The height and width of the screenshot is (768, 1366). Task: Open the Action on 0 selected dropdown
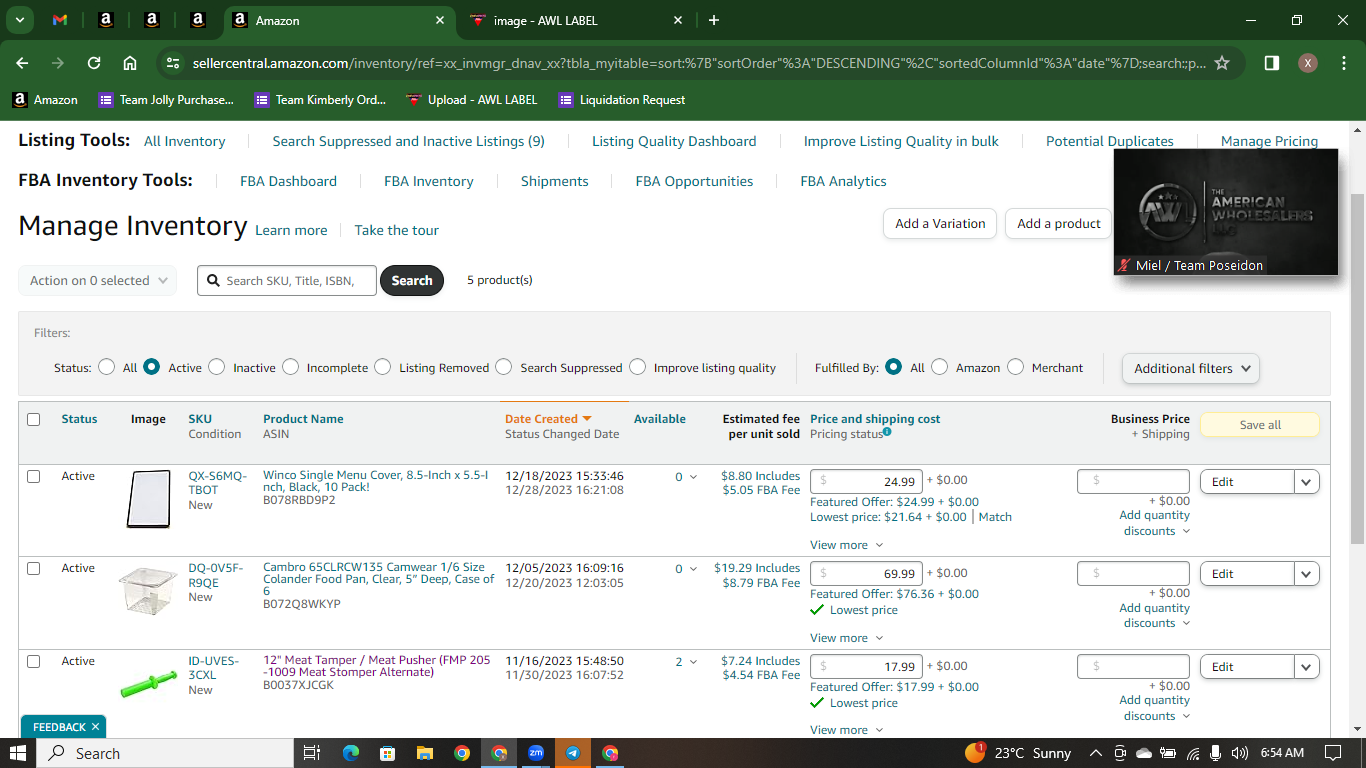tap(98, 281)
